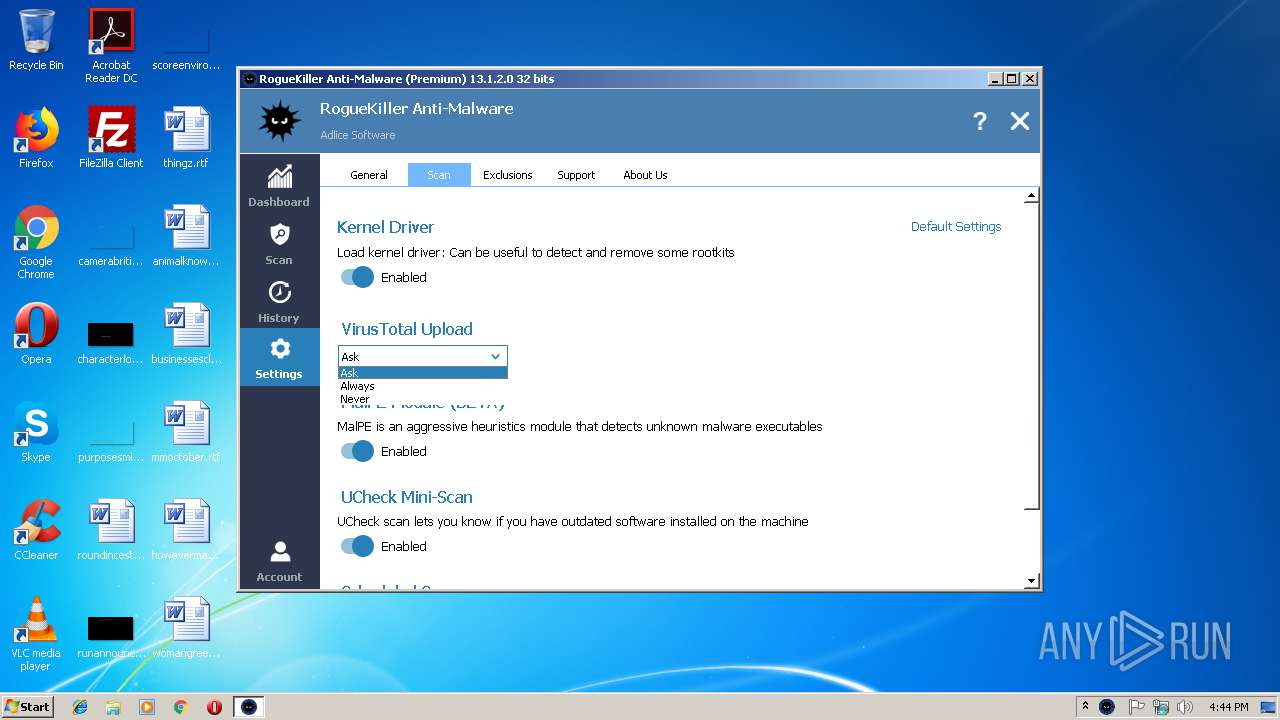The image size is (1280, 720).
Task: Launch VLC media player shortcut
Action: 36,634
